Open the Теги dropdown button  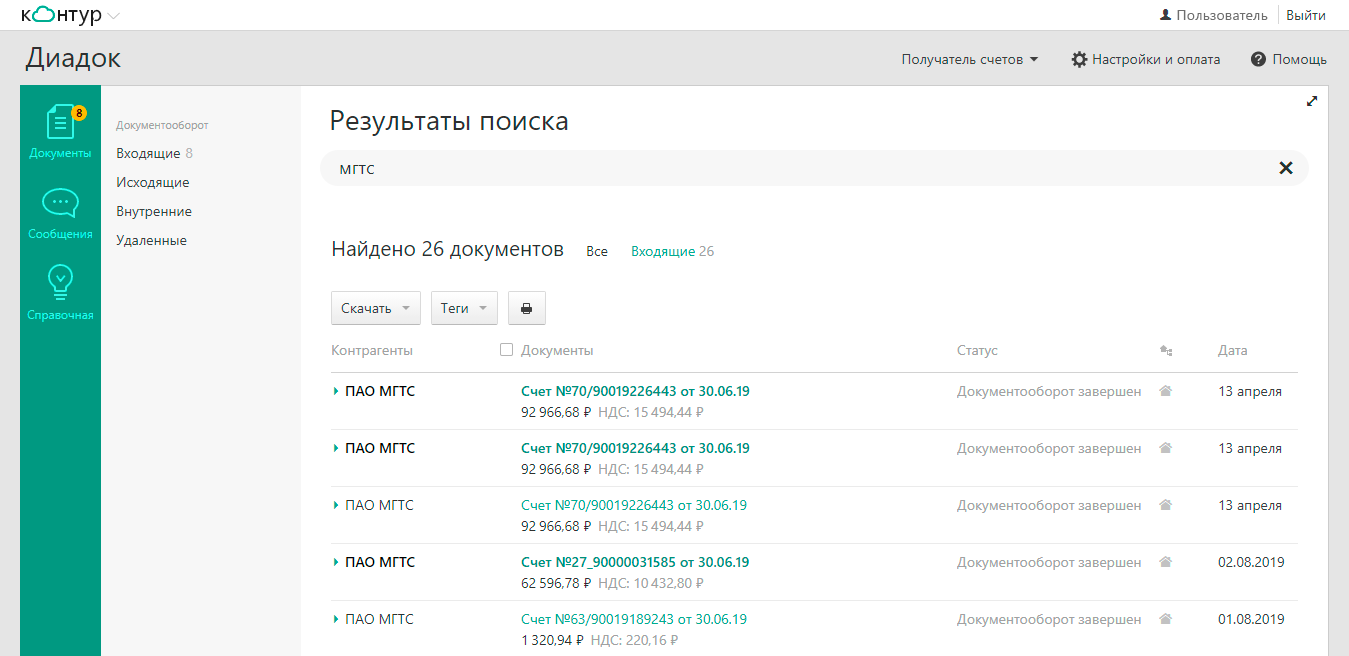pos(465,308)
